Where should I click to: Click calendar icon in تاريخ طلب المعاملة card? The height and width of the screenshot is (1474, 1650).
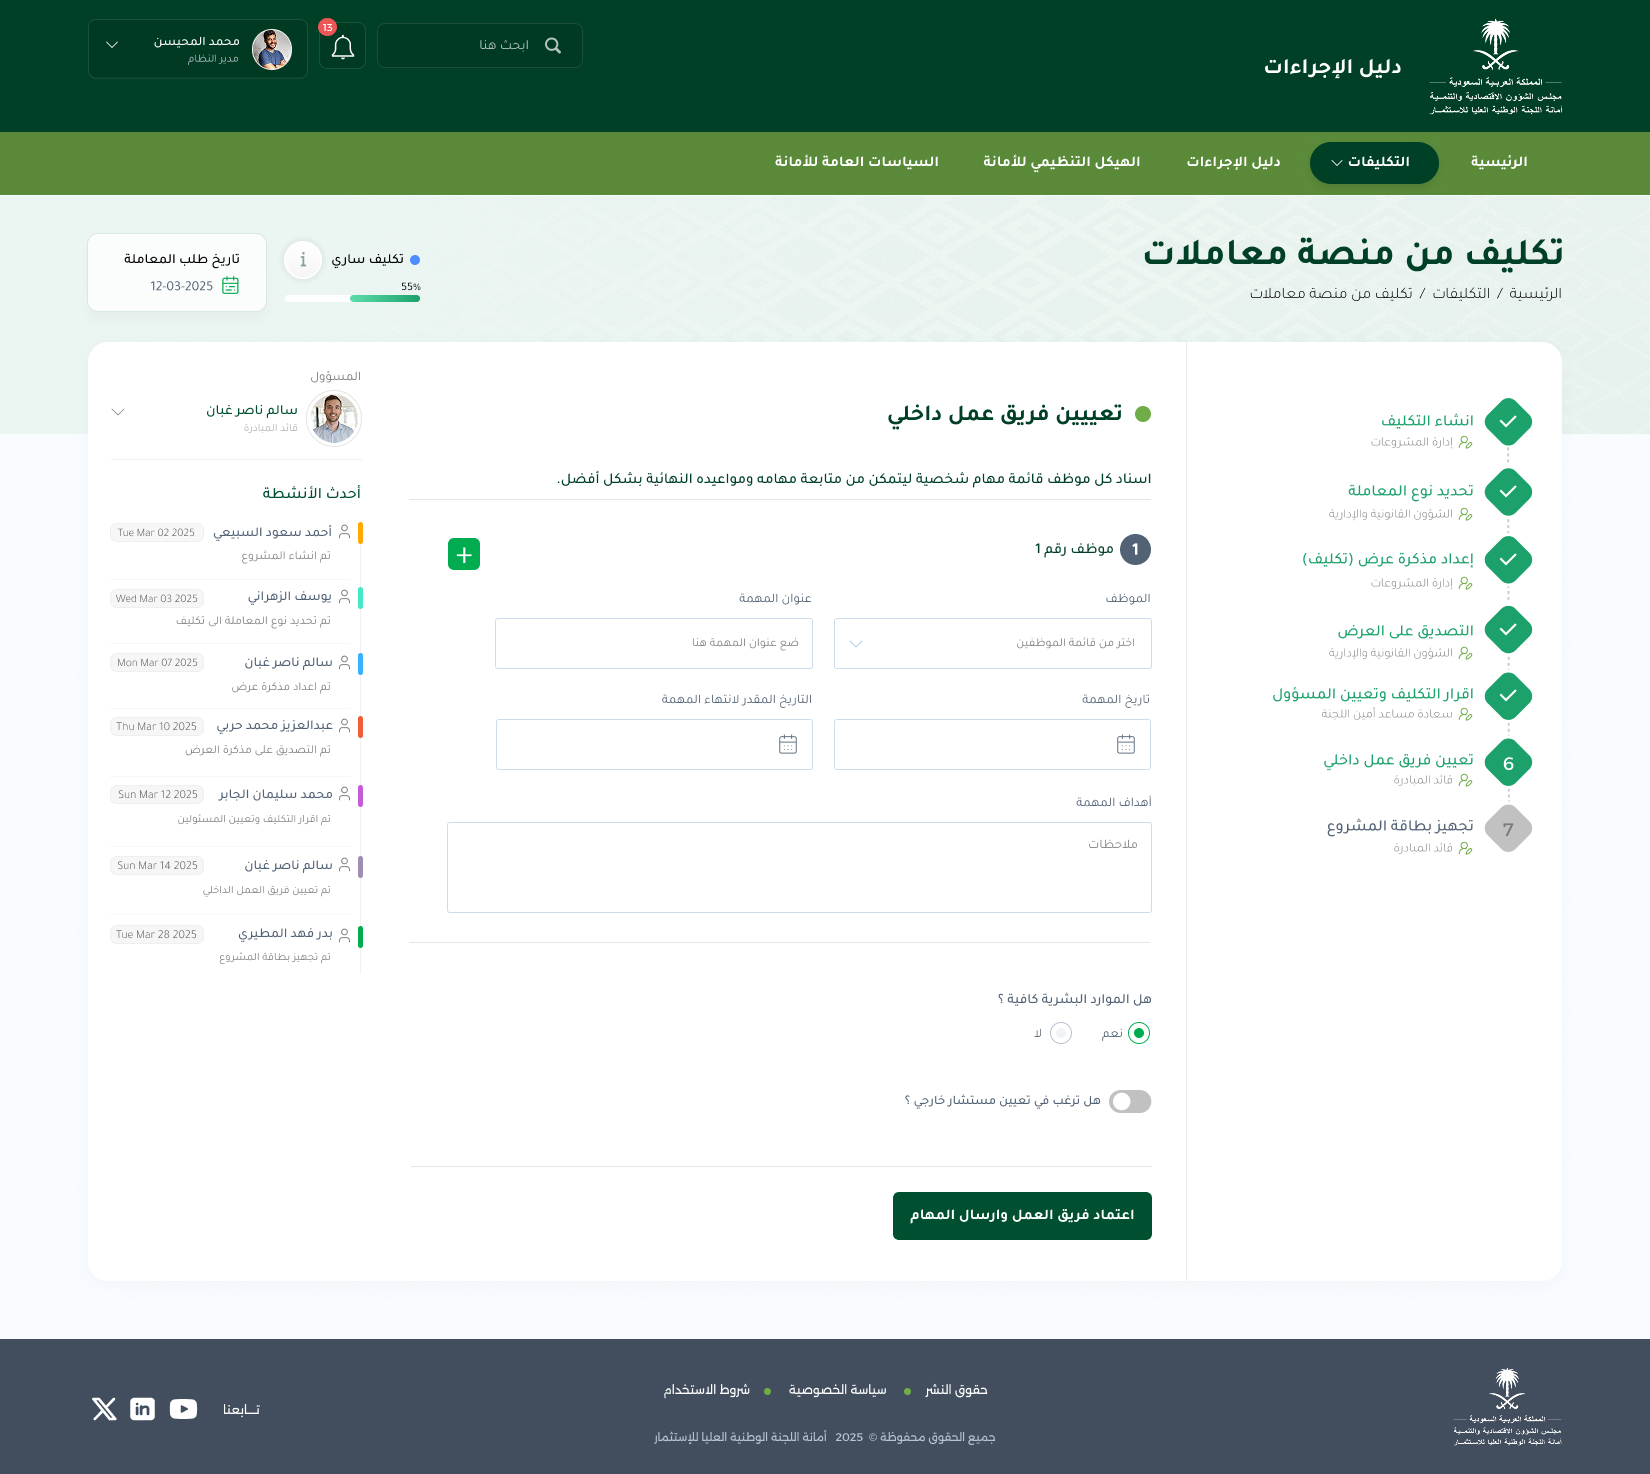pos(231,286)
